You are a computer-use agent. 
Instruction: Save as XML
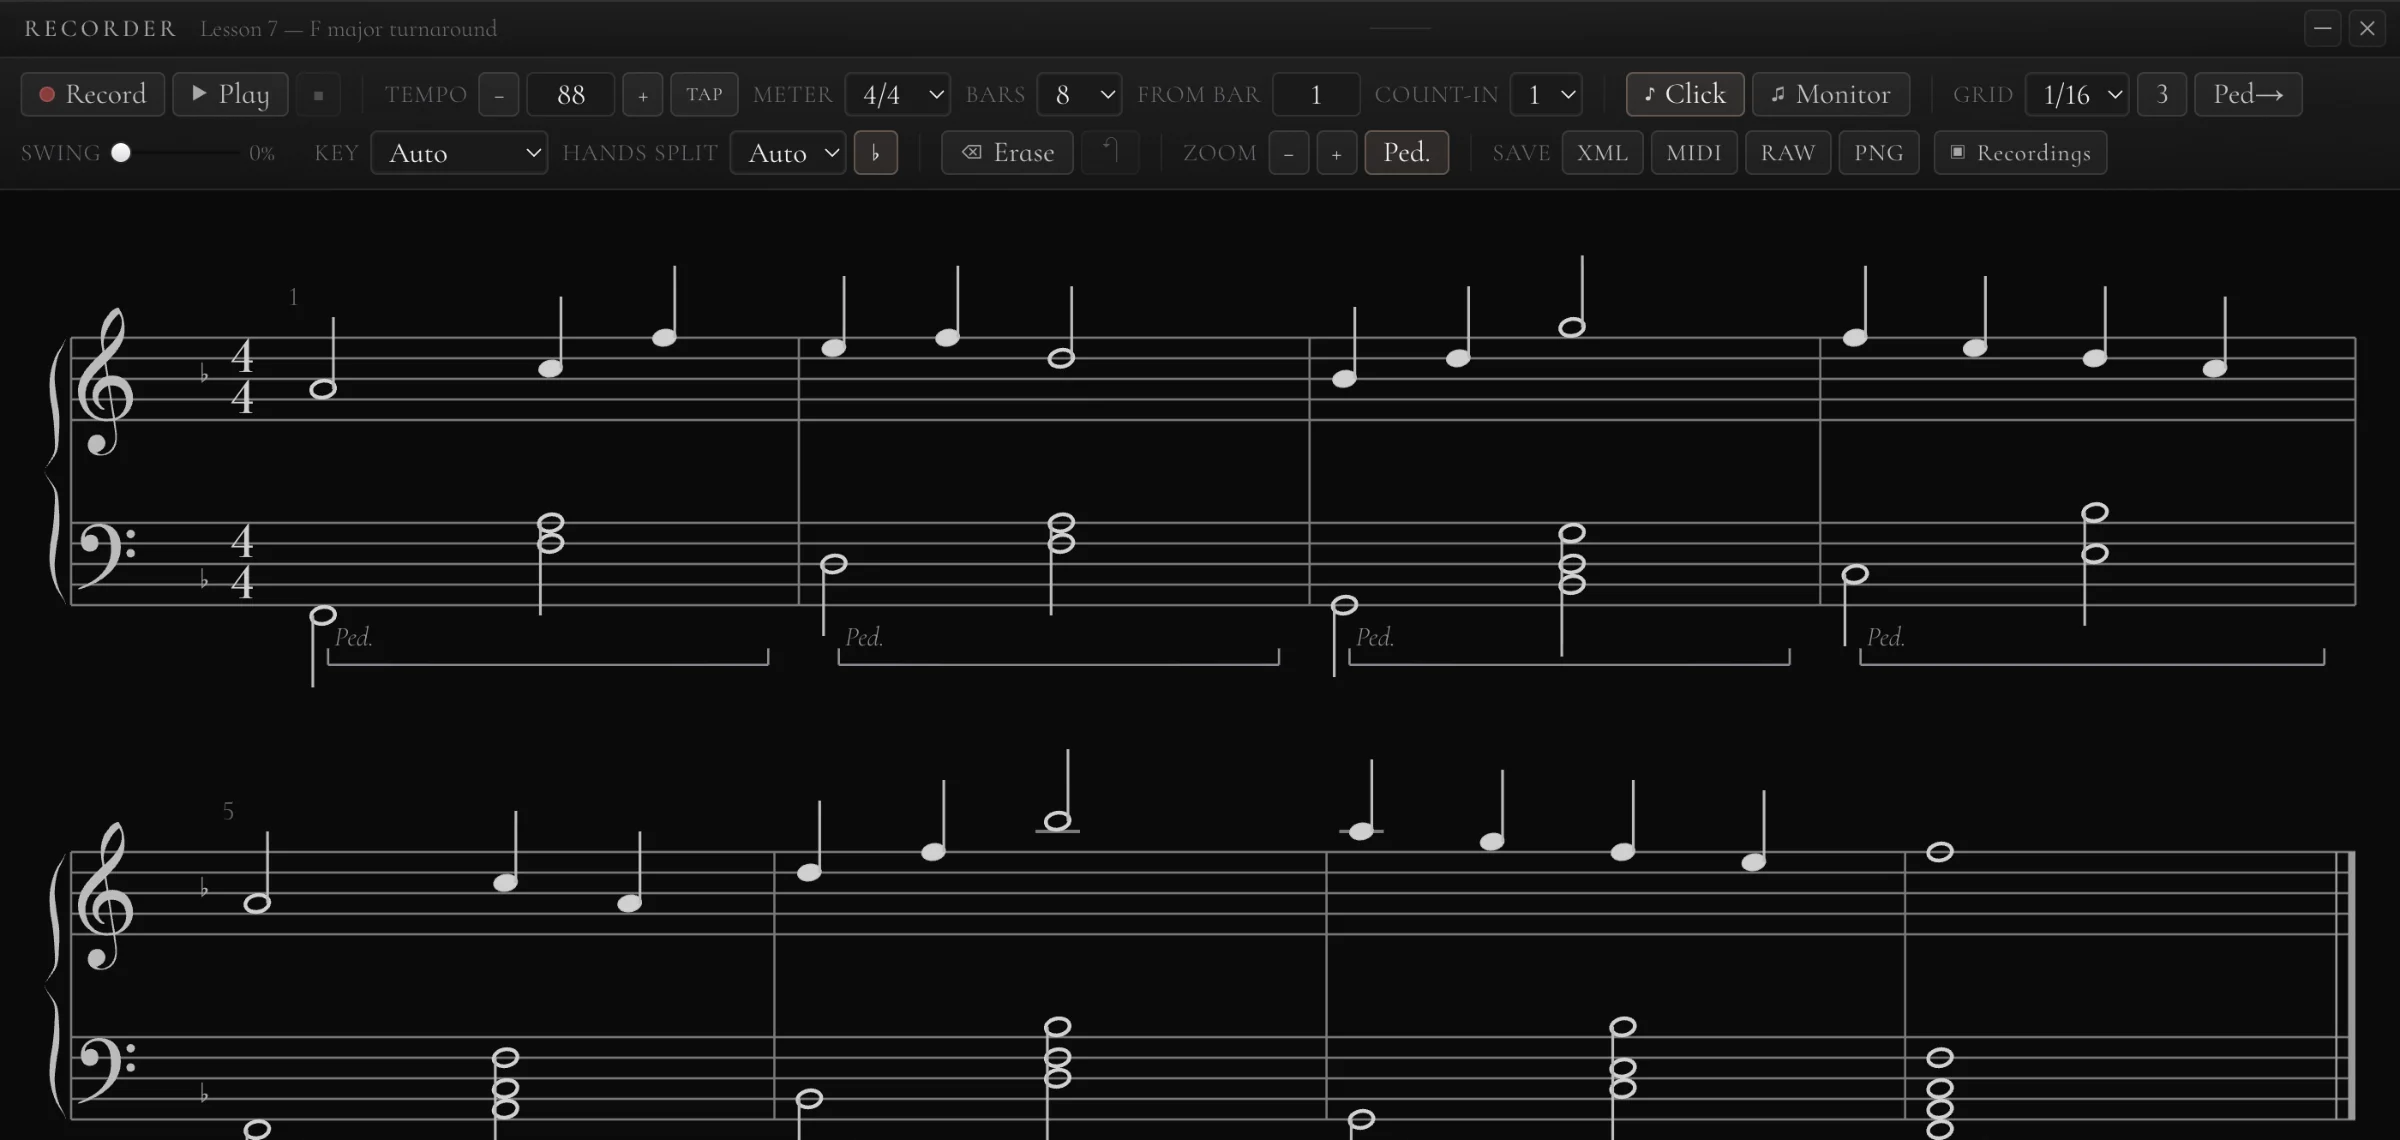[1602, 152]
